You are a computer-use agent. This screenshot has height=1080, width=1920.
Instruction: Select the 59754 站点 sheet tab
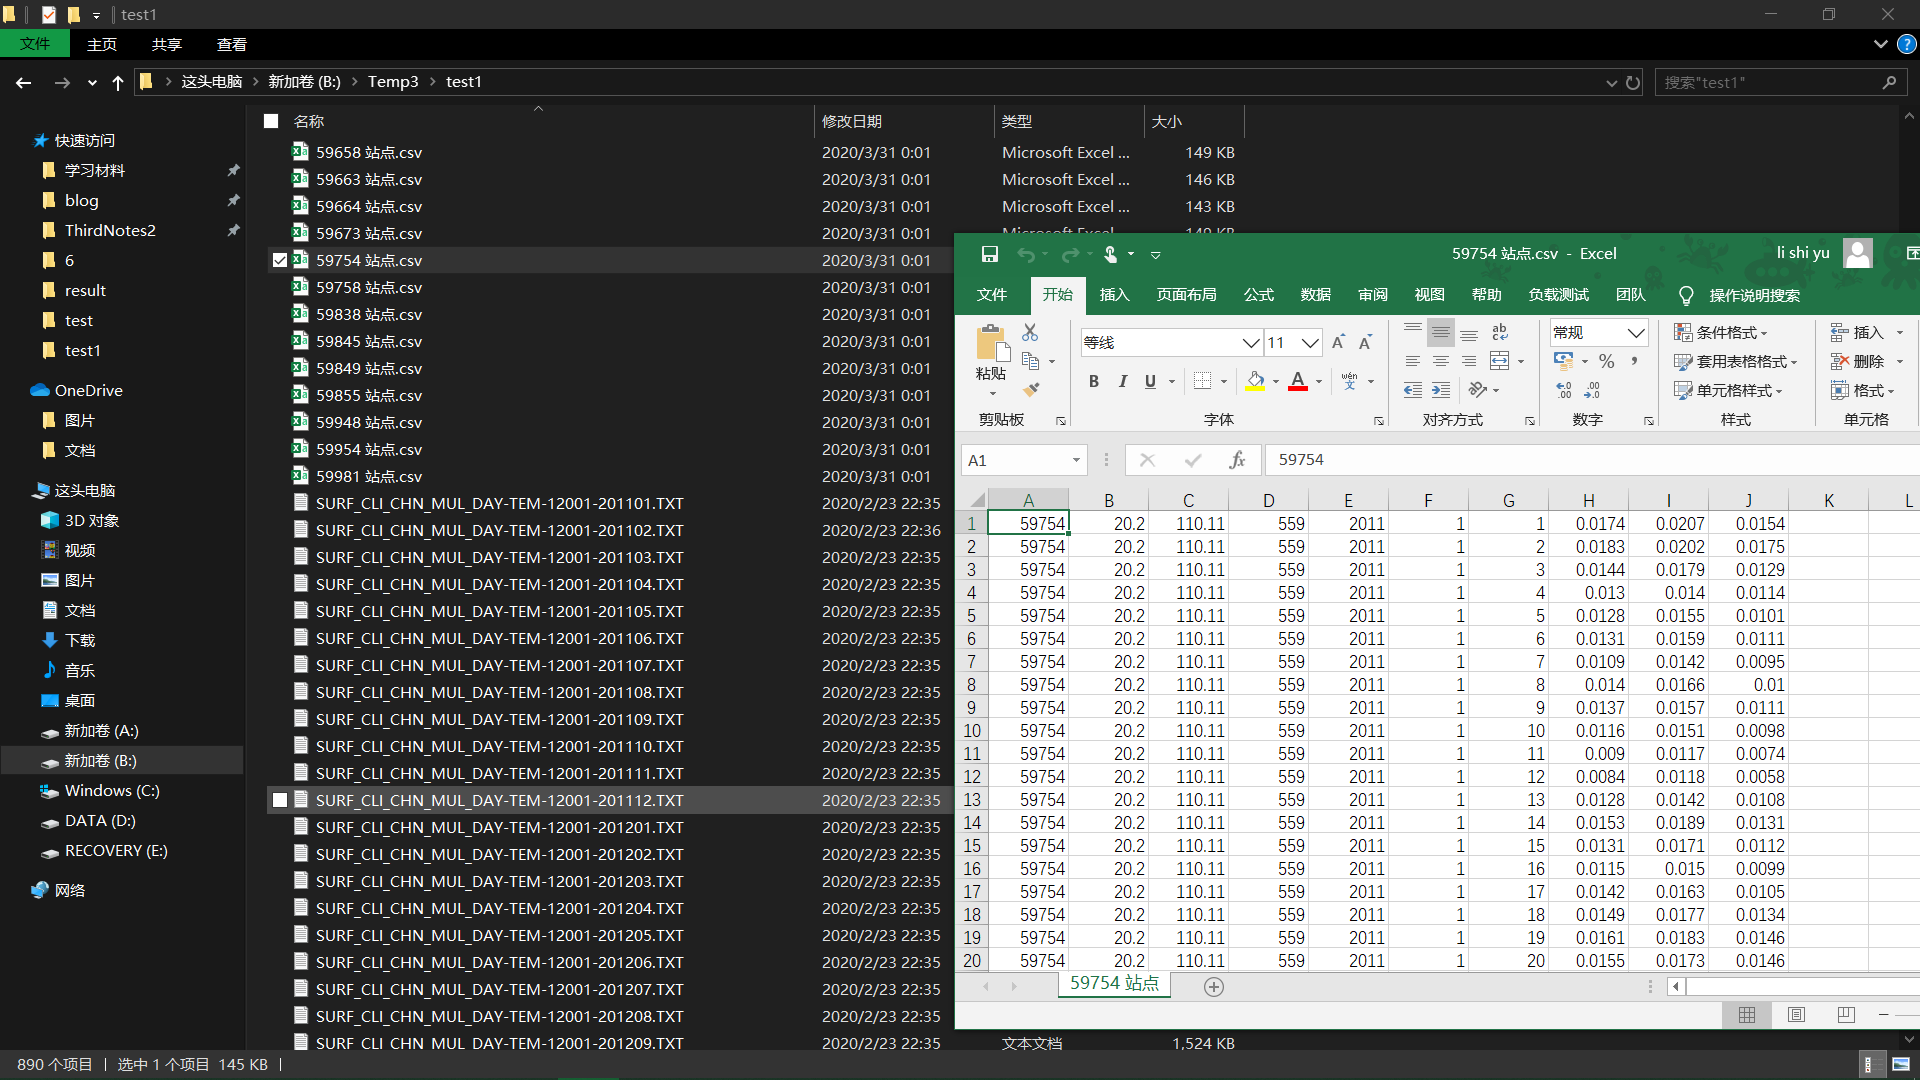coord(1114,984)
